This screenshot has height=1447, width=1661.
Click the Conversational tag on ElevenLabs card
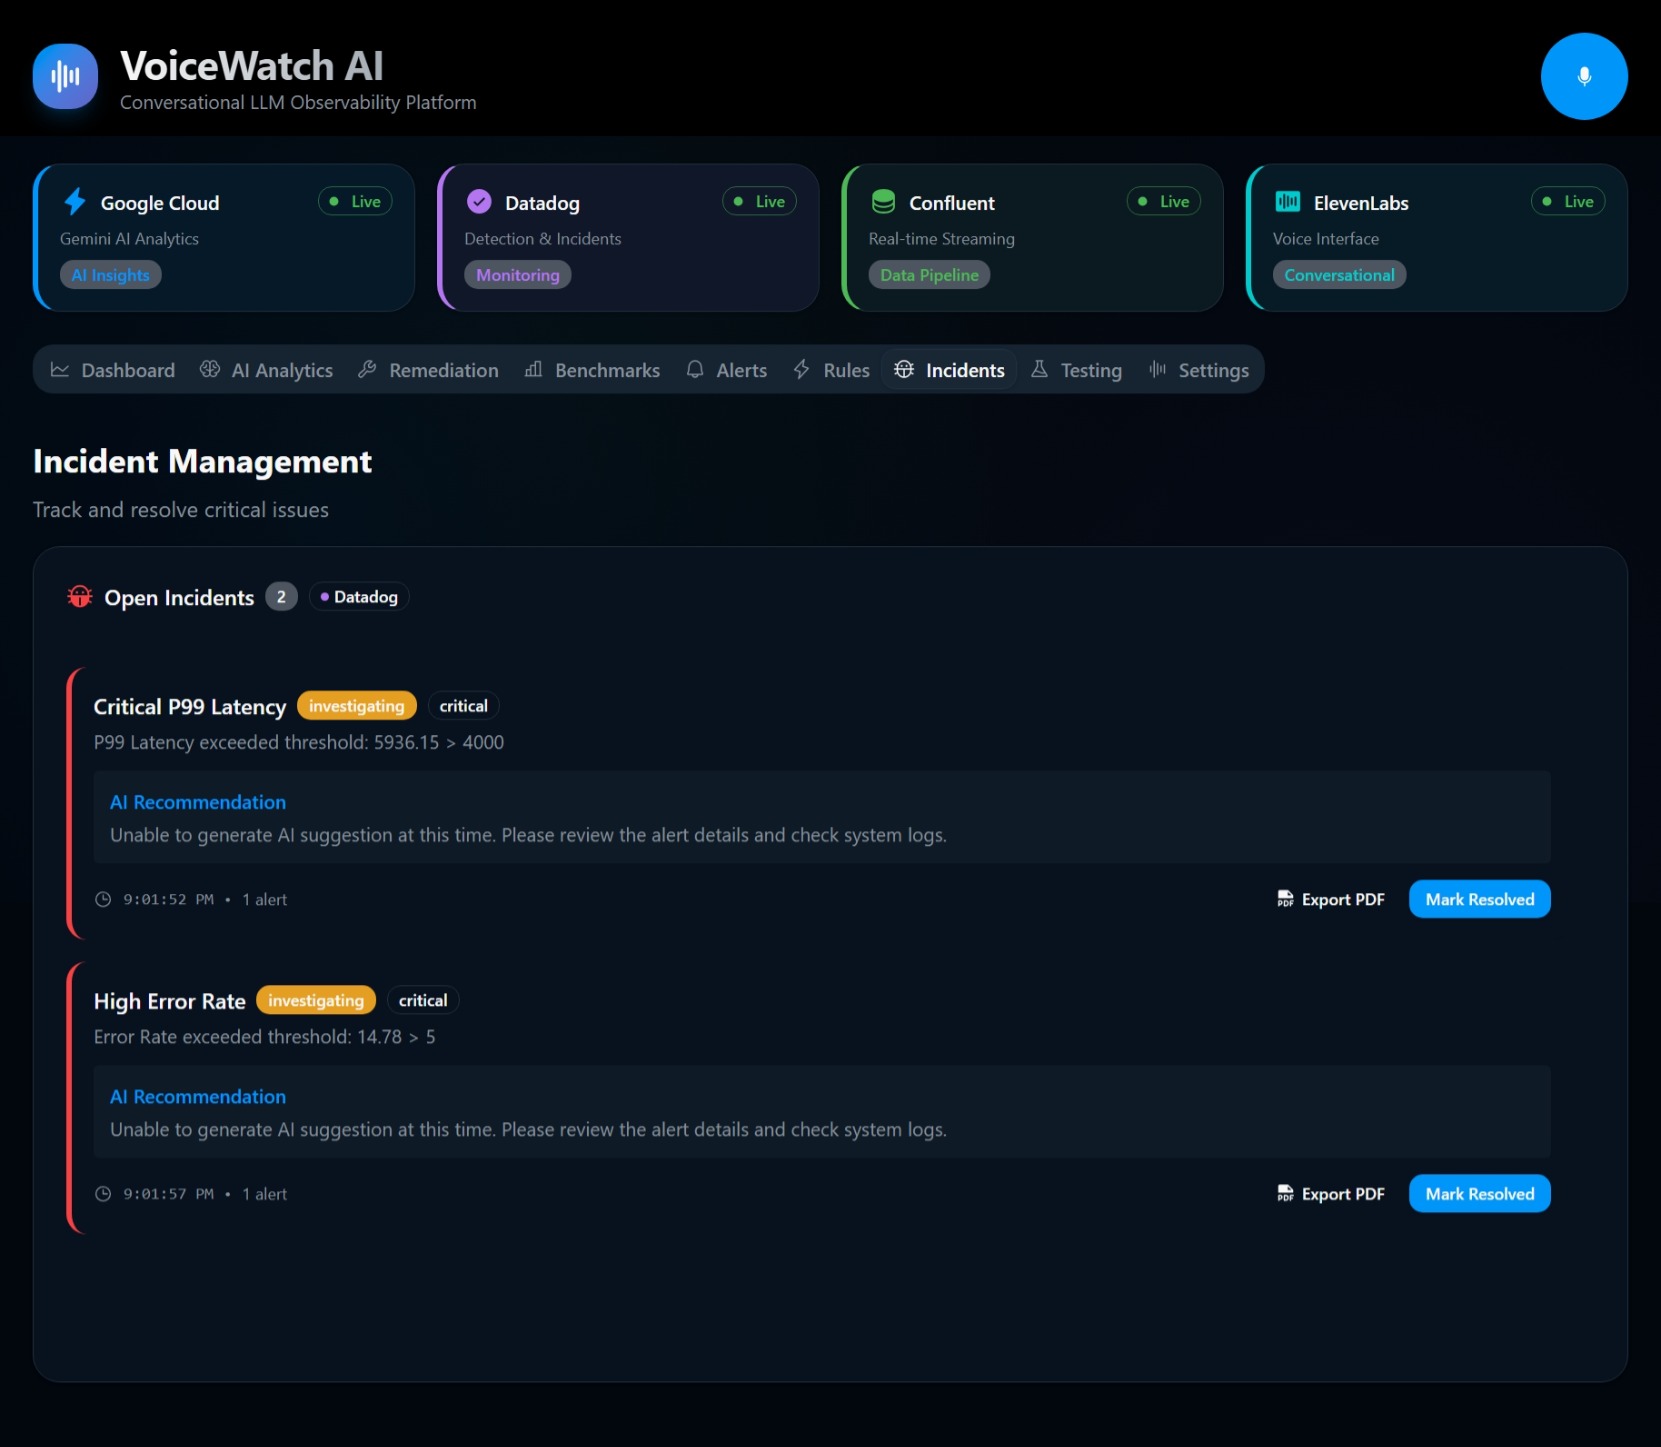pyautogui.click(x=1339, y=275)
